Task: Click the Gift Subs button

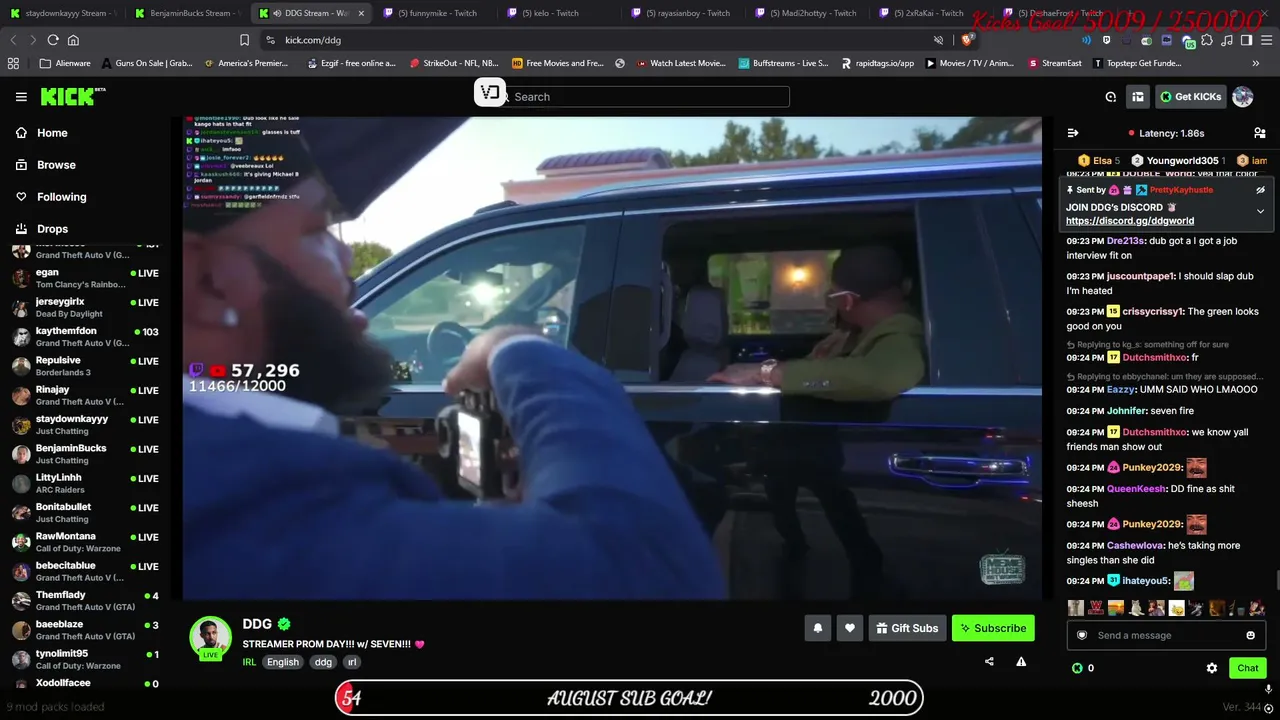Action: point(907,628)
